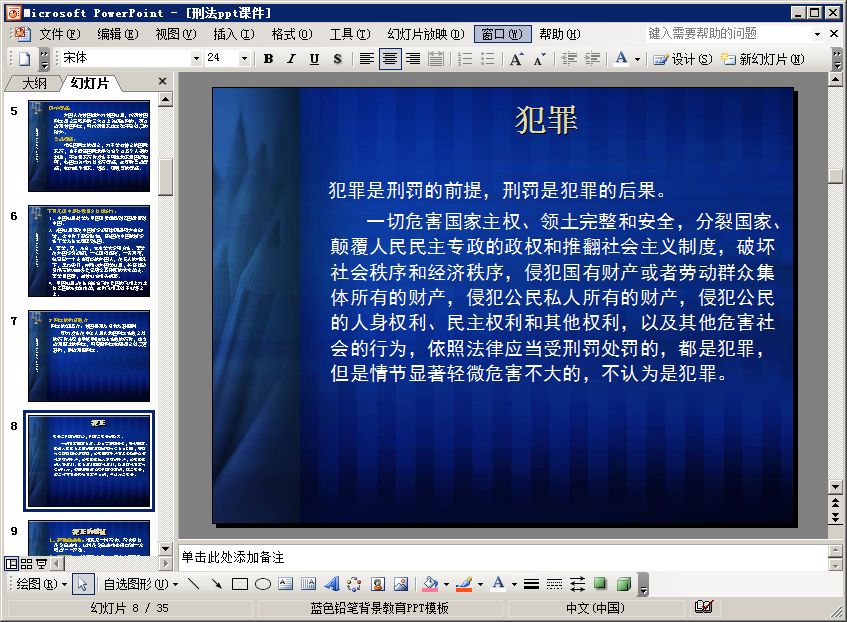847x622 pixels.
Task: Select slide 6 thumbnail
Action: pos(89,251)
